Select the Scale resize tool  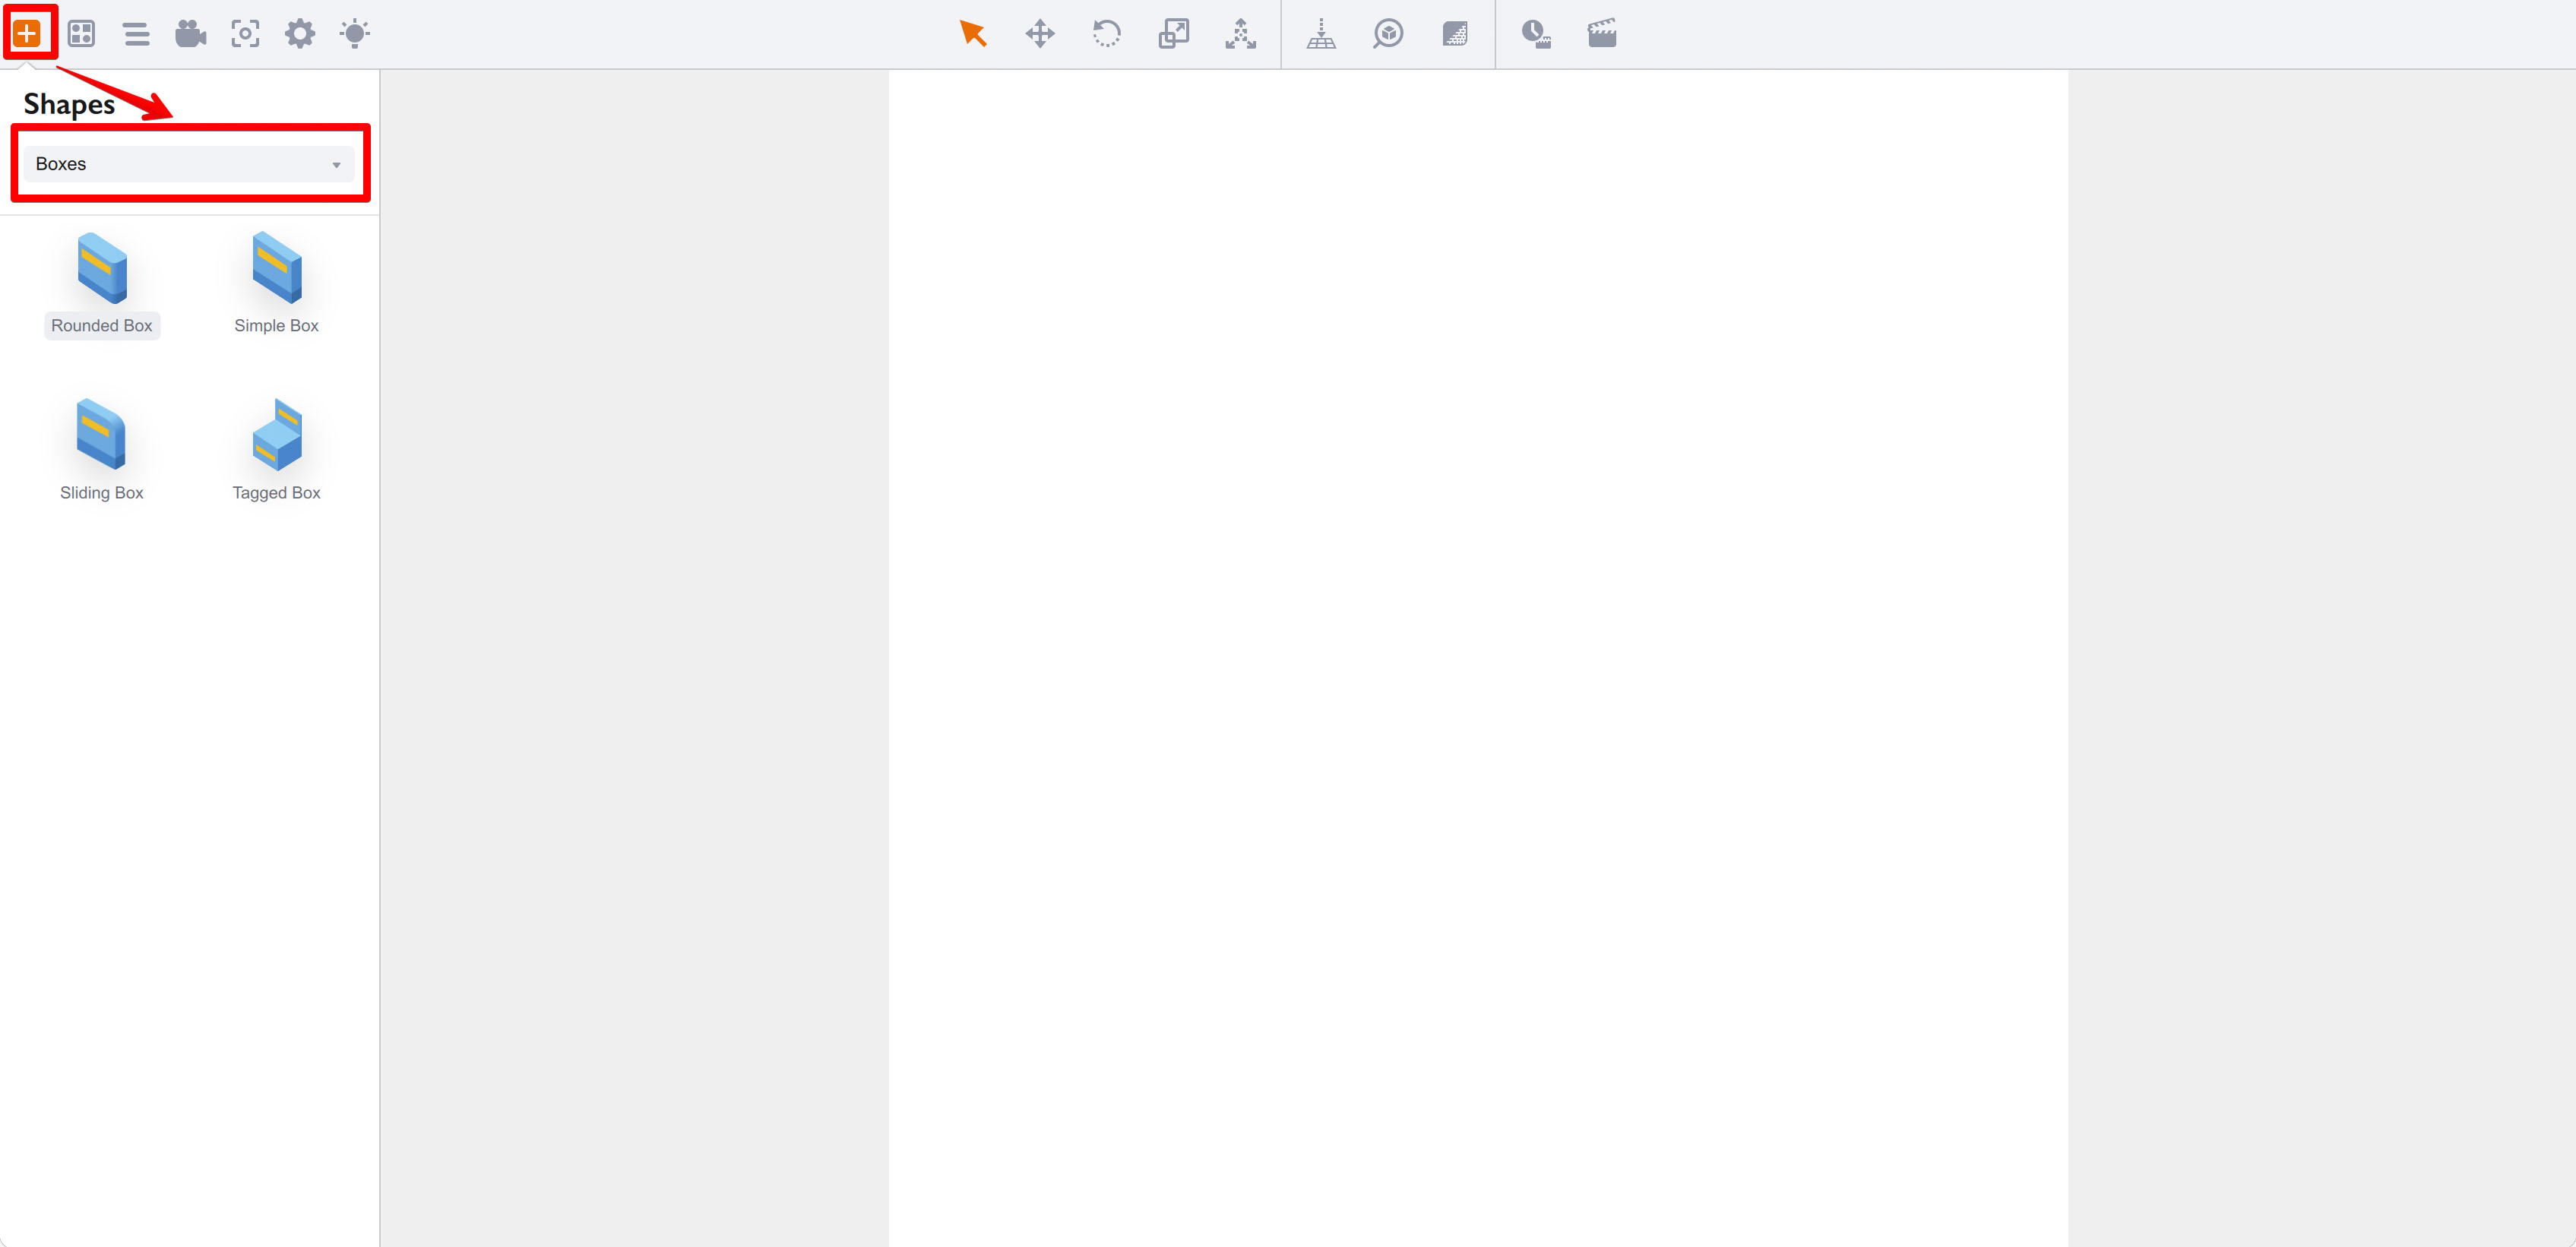(x=1173, y=34)
